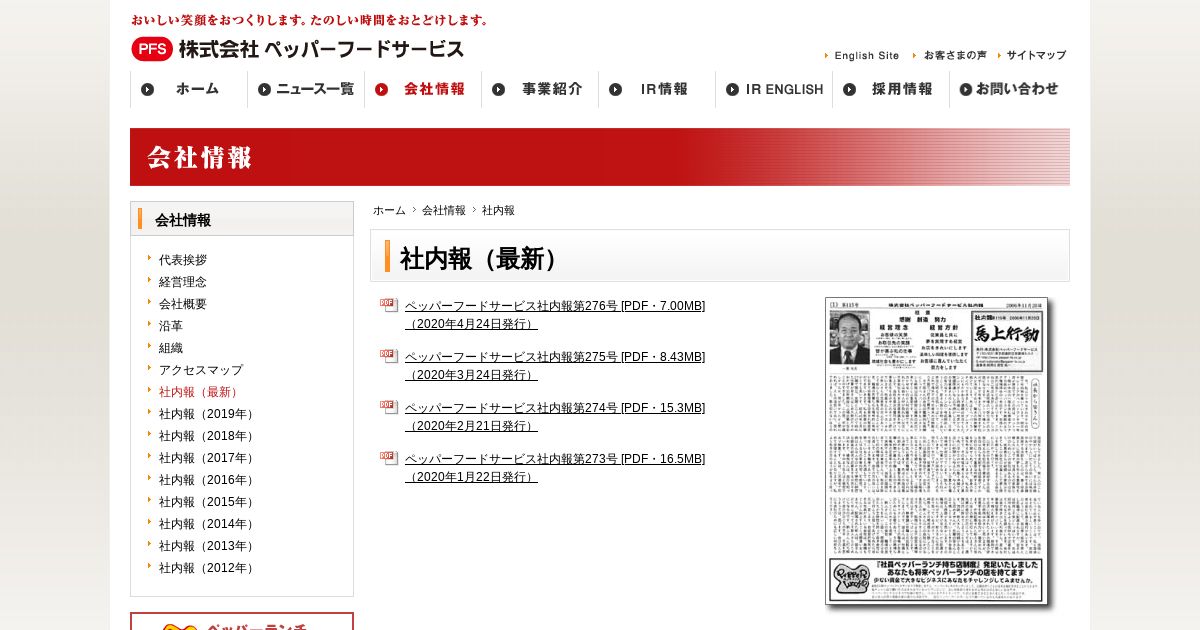
Task: Open 社内報（2017年） in sidebar
Action: tap(208, 458)
